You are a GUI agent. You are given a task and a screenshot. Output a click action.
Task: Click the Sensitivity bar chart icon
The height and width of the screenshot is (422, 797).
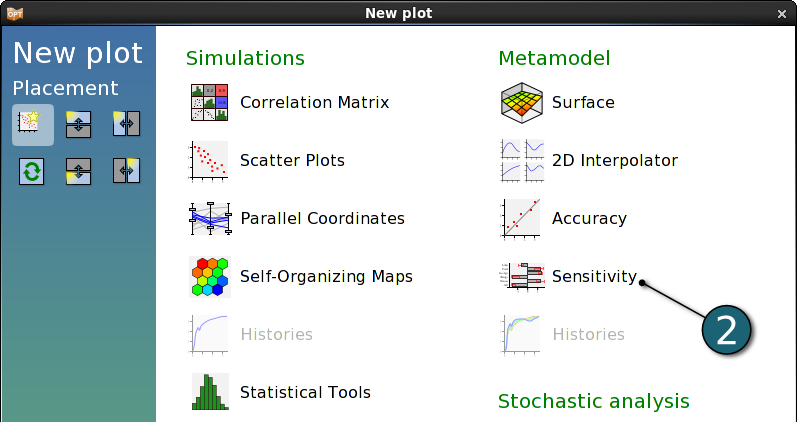[522, 277]
